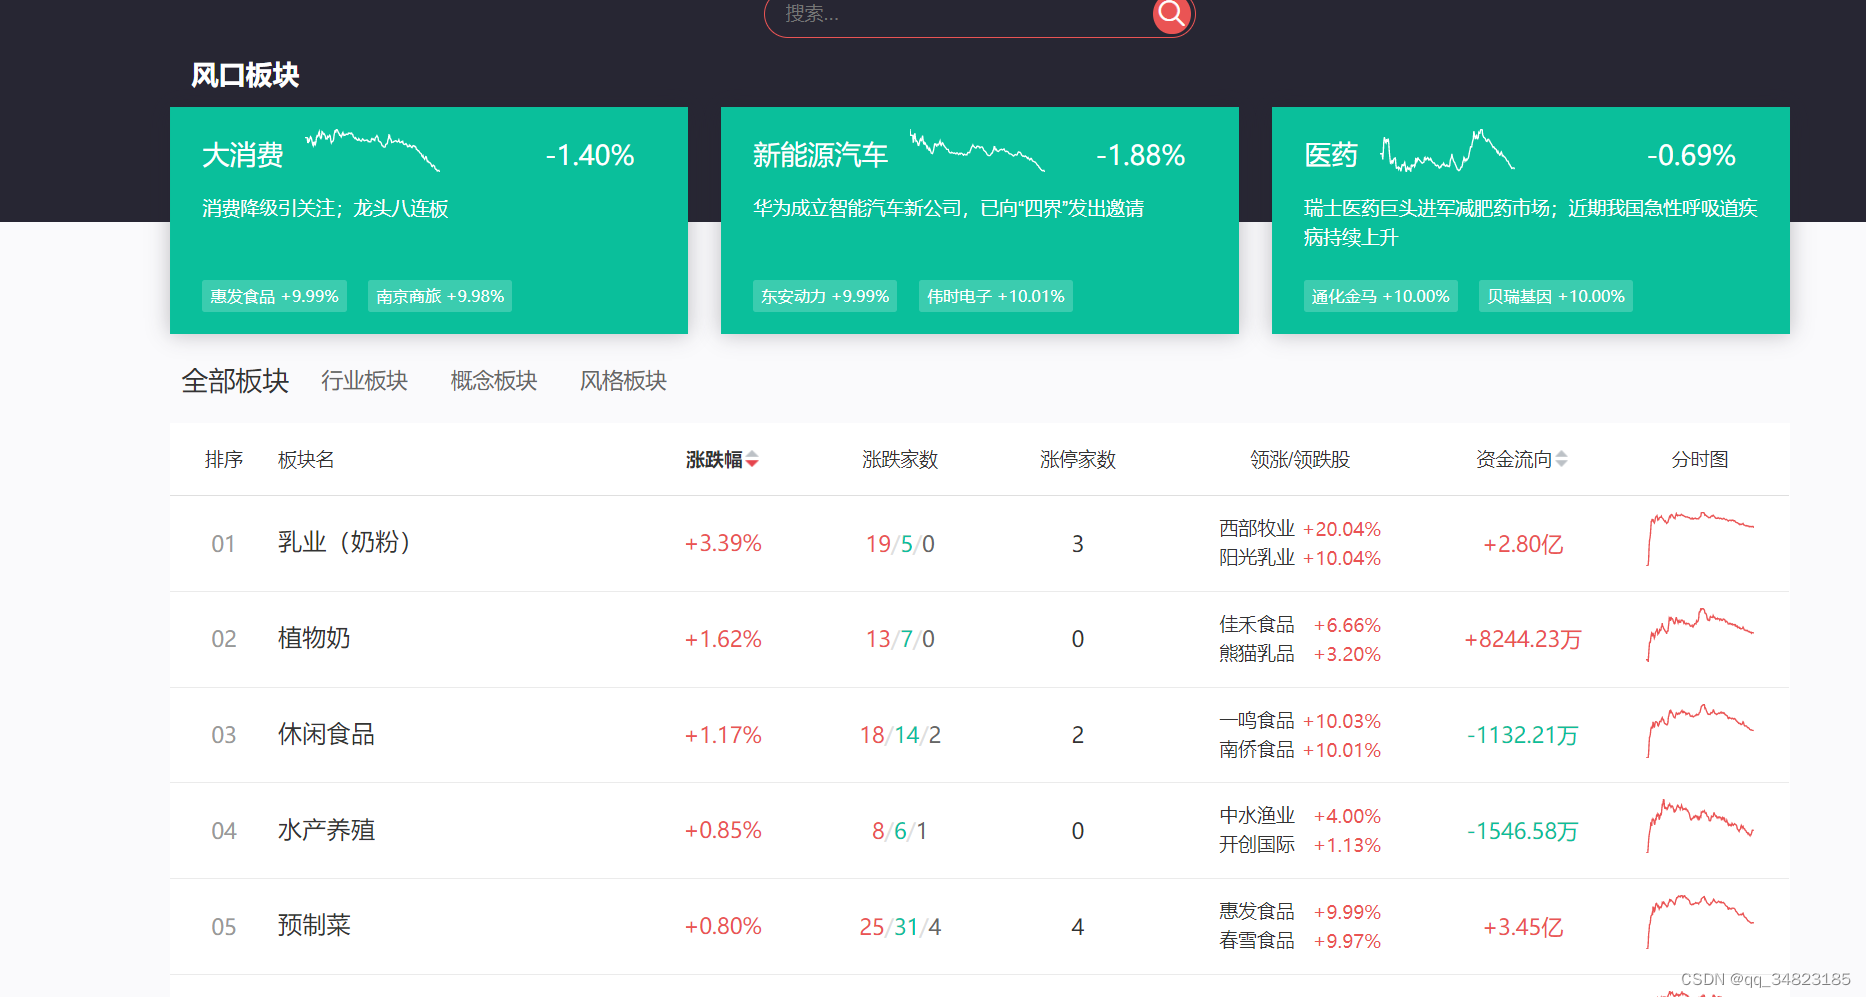Open the 预制菜 sector row
This screenshot has height=997, width=1866.
click(980, 927)
